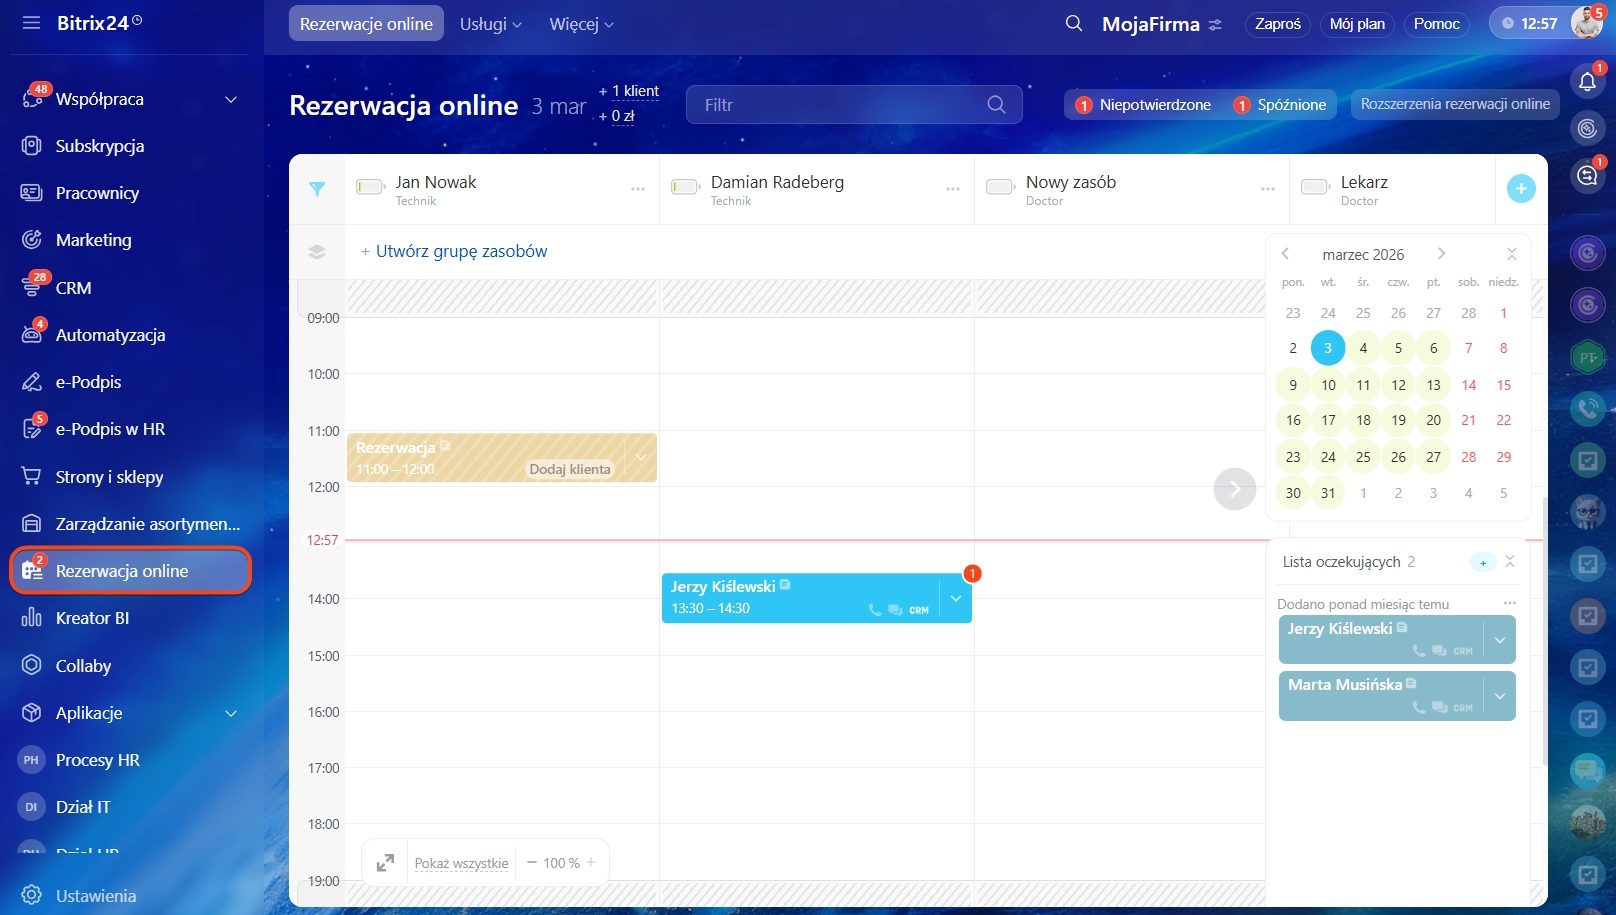This screenshot has width=1616, height=915.
Task: Click the funnel filter icon beside resources
Action: pyautogui.click(x=317, y=189)
